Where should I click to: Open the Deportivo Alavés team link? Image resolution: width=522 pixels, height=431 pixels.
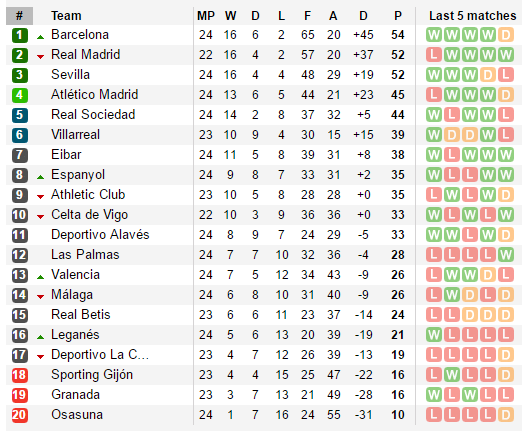tap(100, 235)
